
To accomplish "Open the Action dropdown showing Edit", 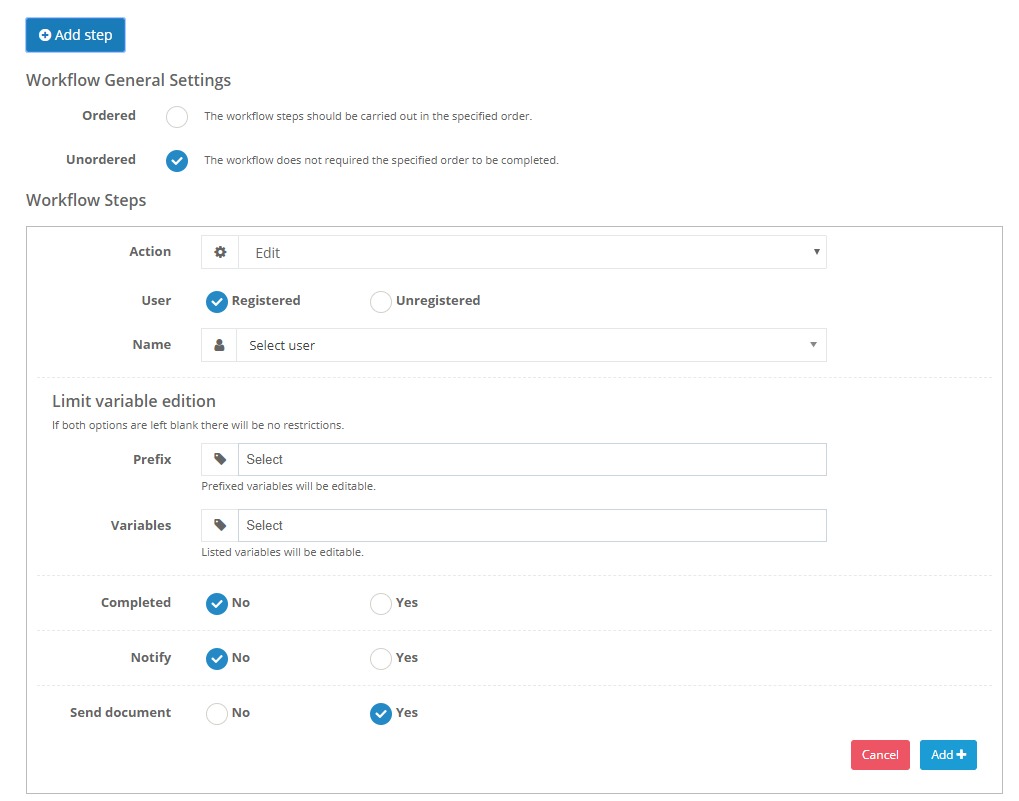I will pos(533,252).
